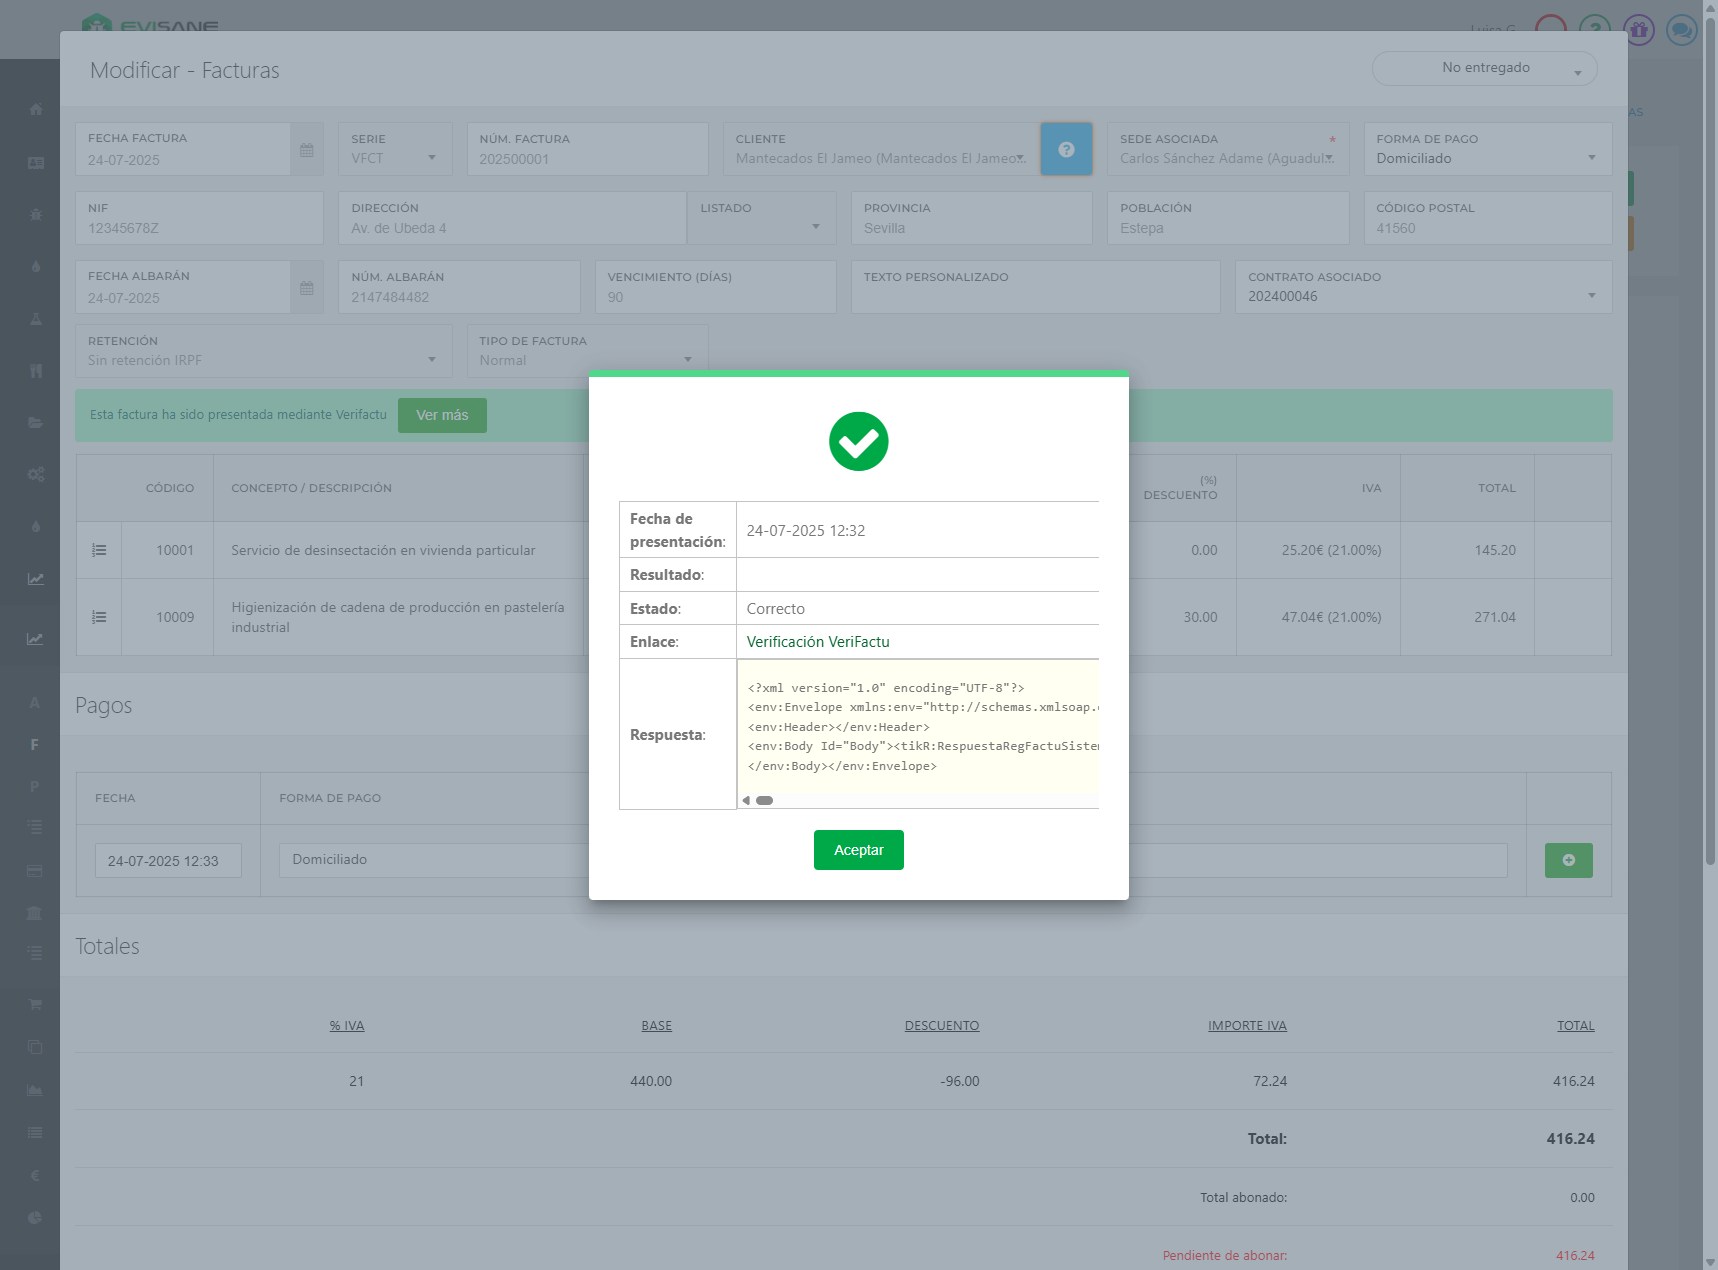Open the gift icon in top bar

pyautogui.click(x=1638, y=30)
